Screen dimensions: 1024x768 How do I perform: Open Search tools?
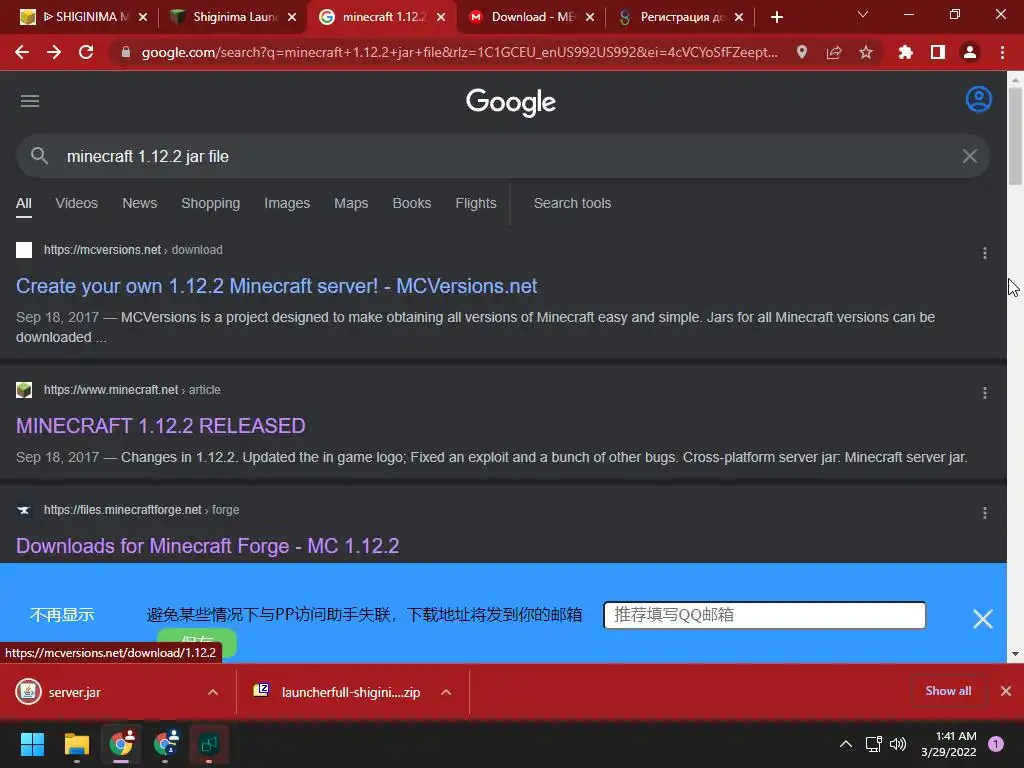pyautogui.click(x=572, y=203)
